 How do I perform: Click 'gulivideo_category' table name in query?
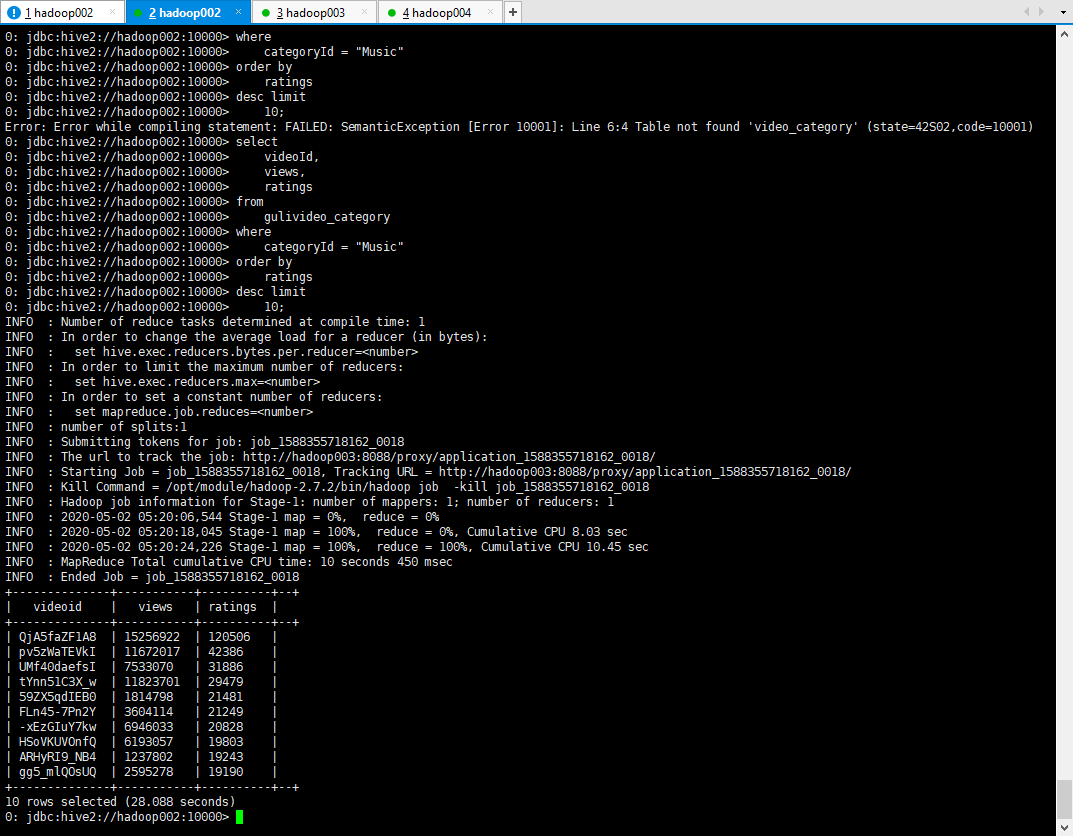[x=327, y=217]
